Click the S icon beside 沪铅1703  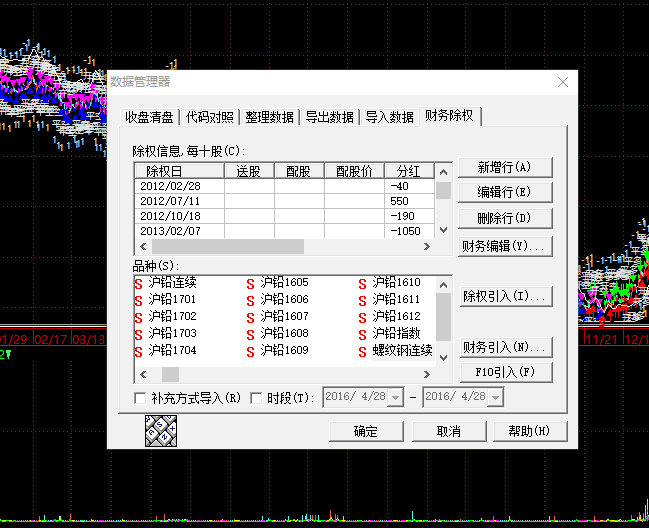pos(139,335)
